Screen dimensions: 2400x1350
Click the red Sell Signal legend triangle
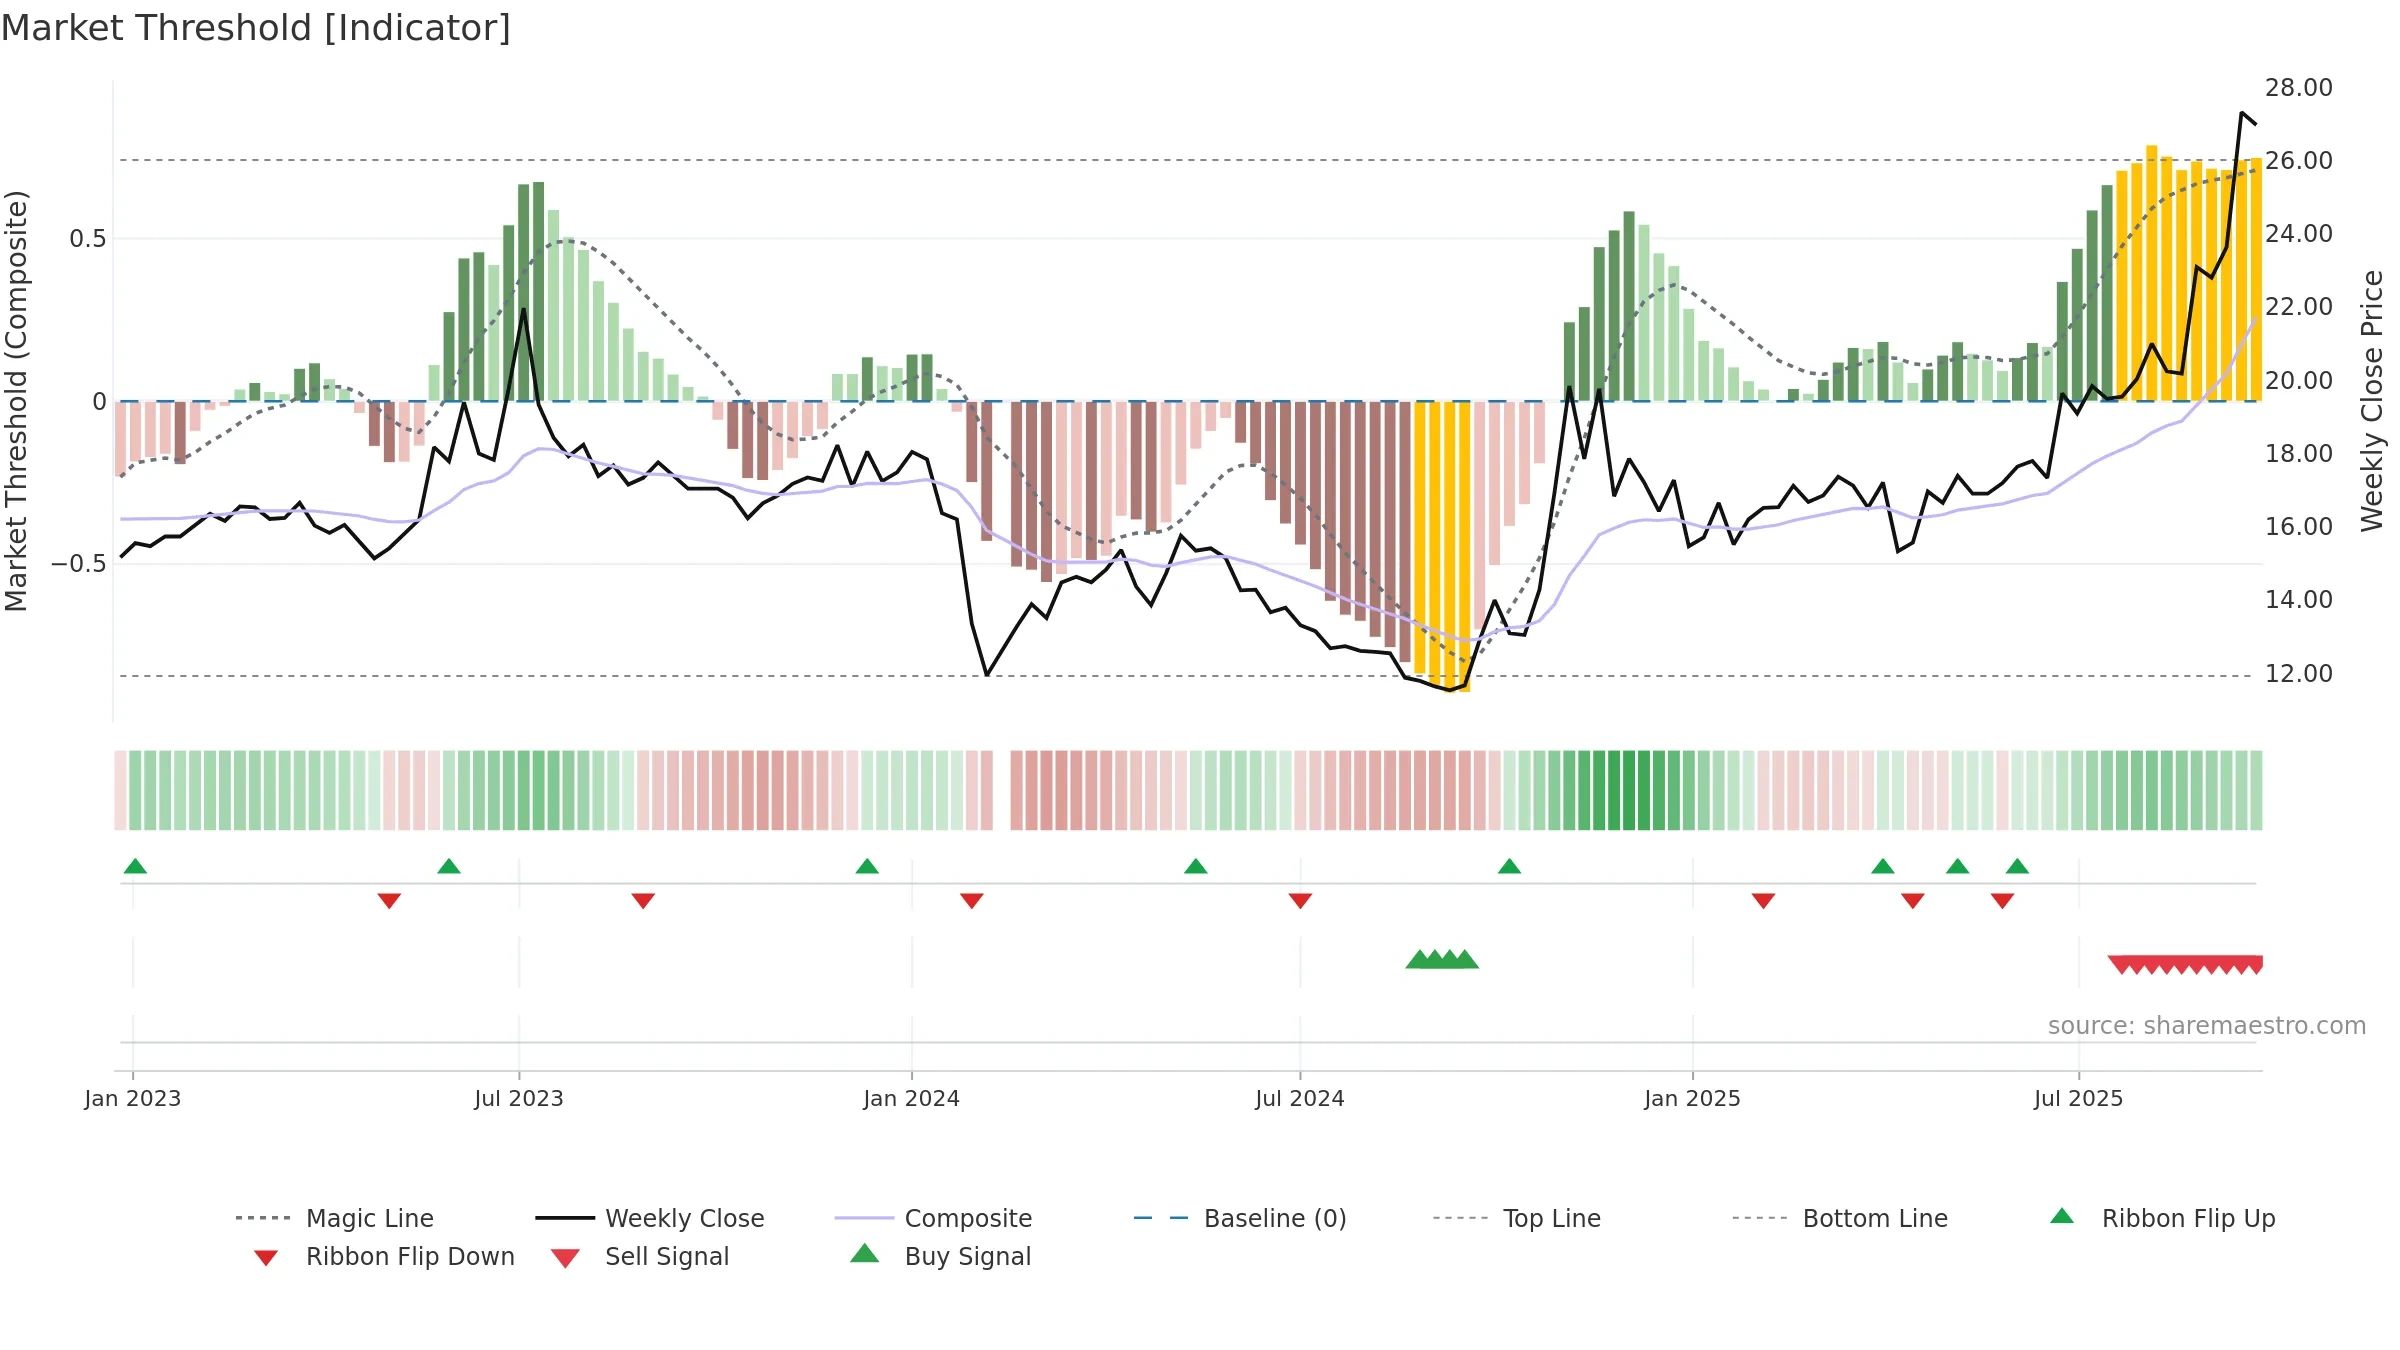(x=565, y=1258)
